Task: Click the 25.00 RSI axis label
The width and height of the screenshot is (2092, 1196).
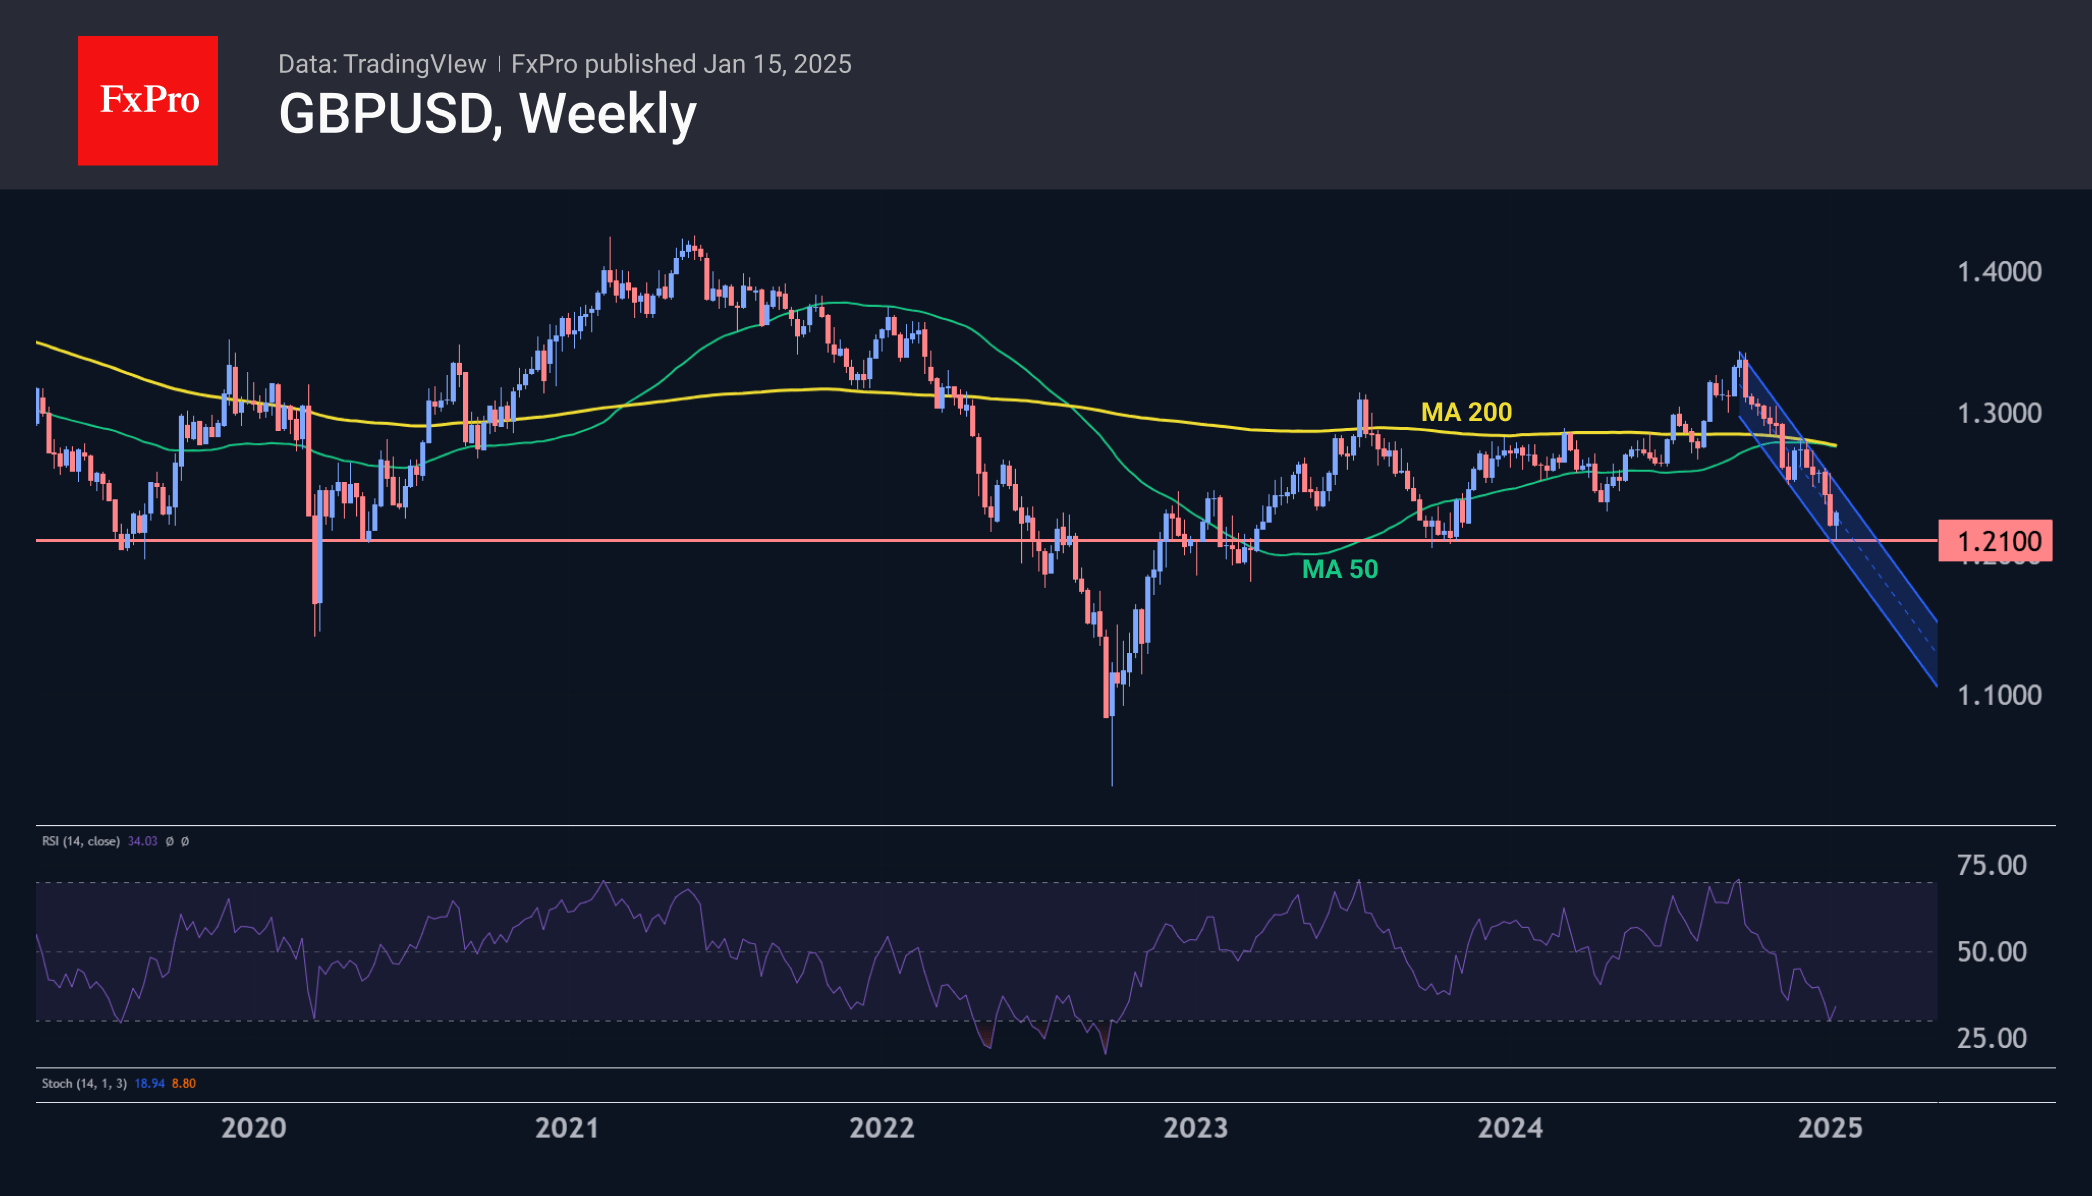Action: coord(1991,1038)
